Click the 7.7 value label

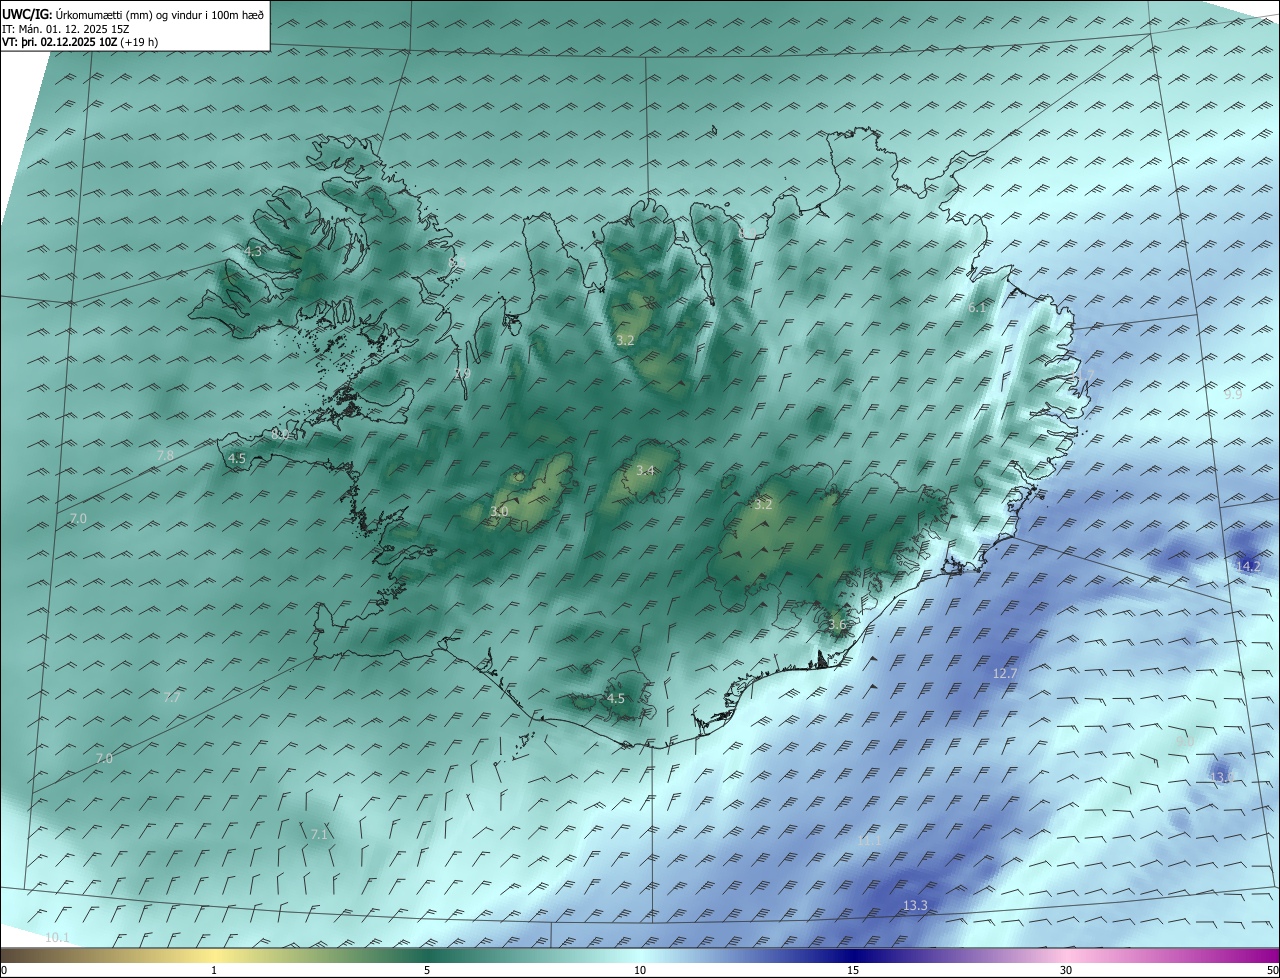coord(171,698)
